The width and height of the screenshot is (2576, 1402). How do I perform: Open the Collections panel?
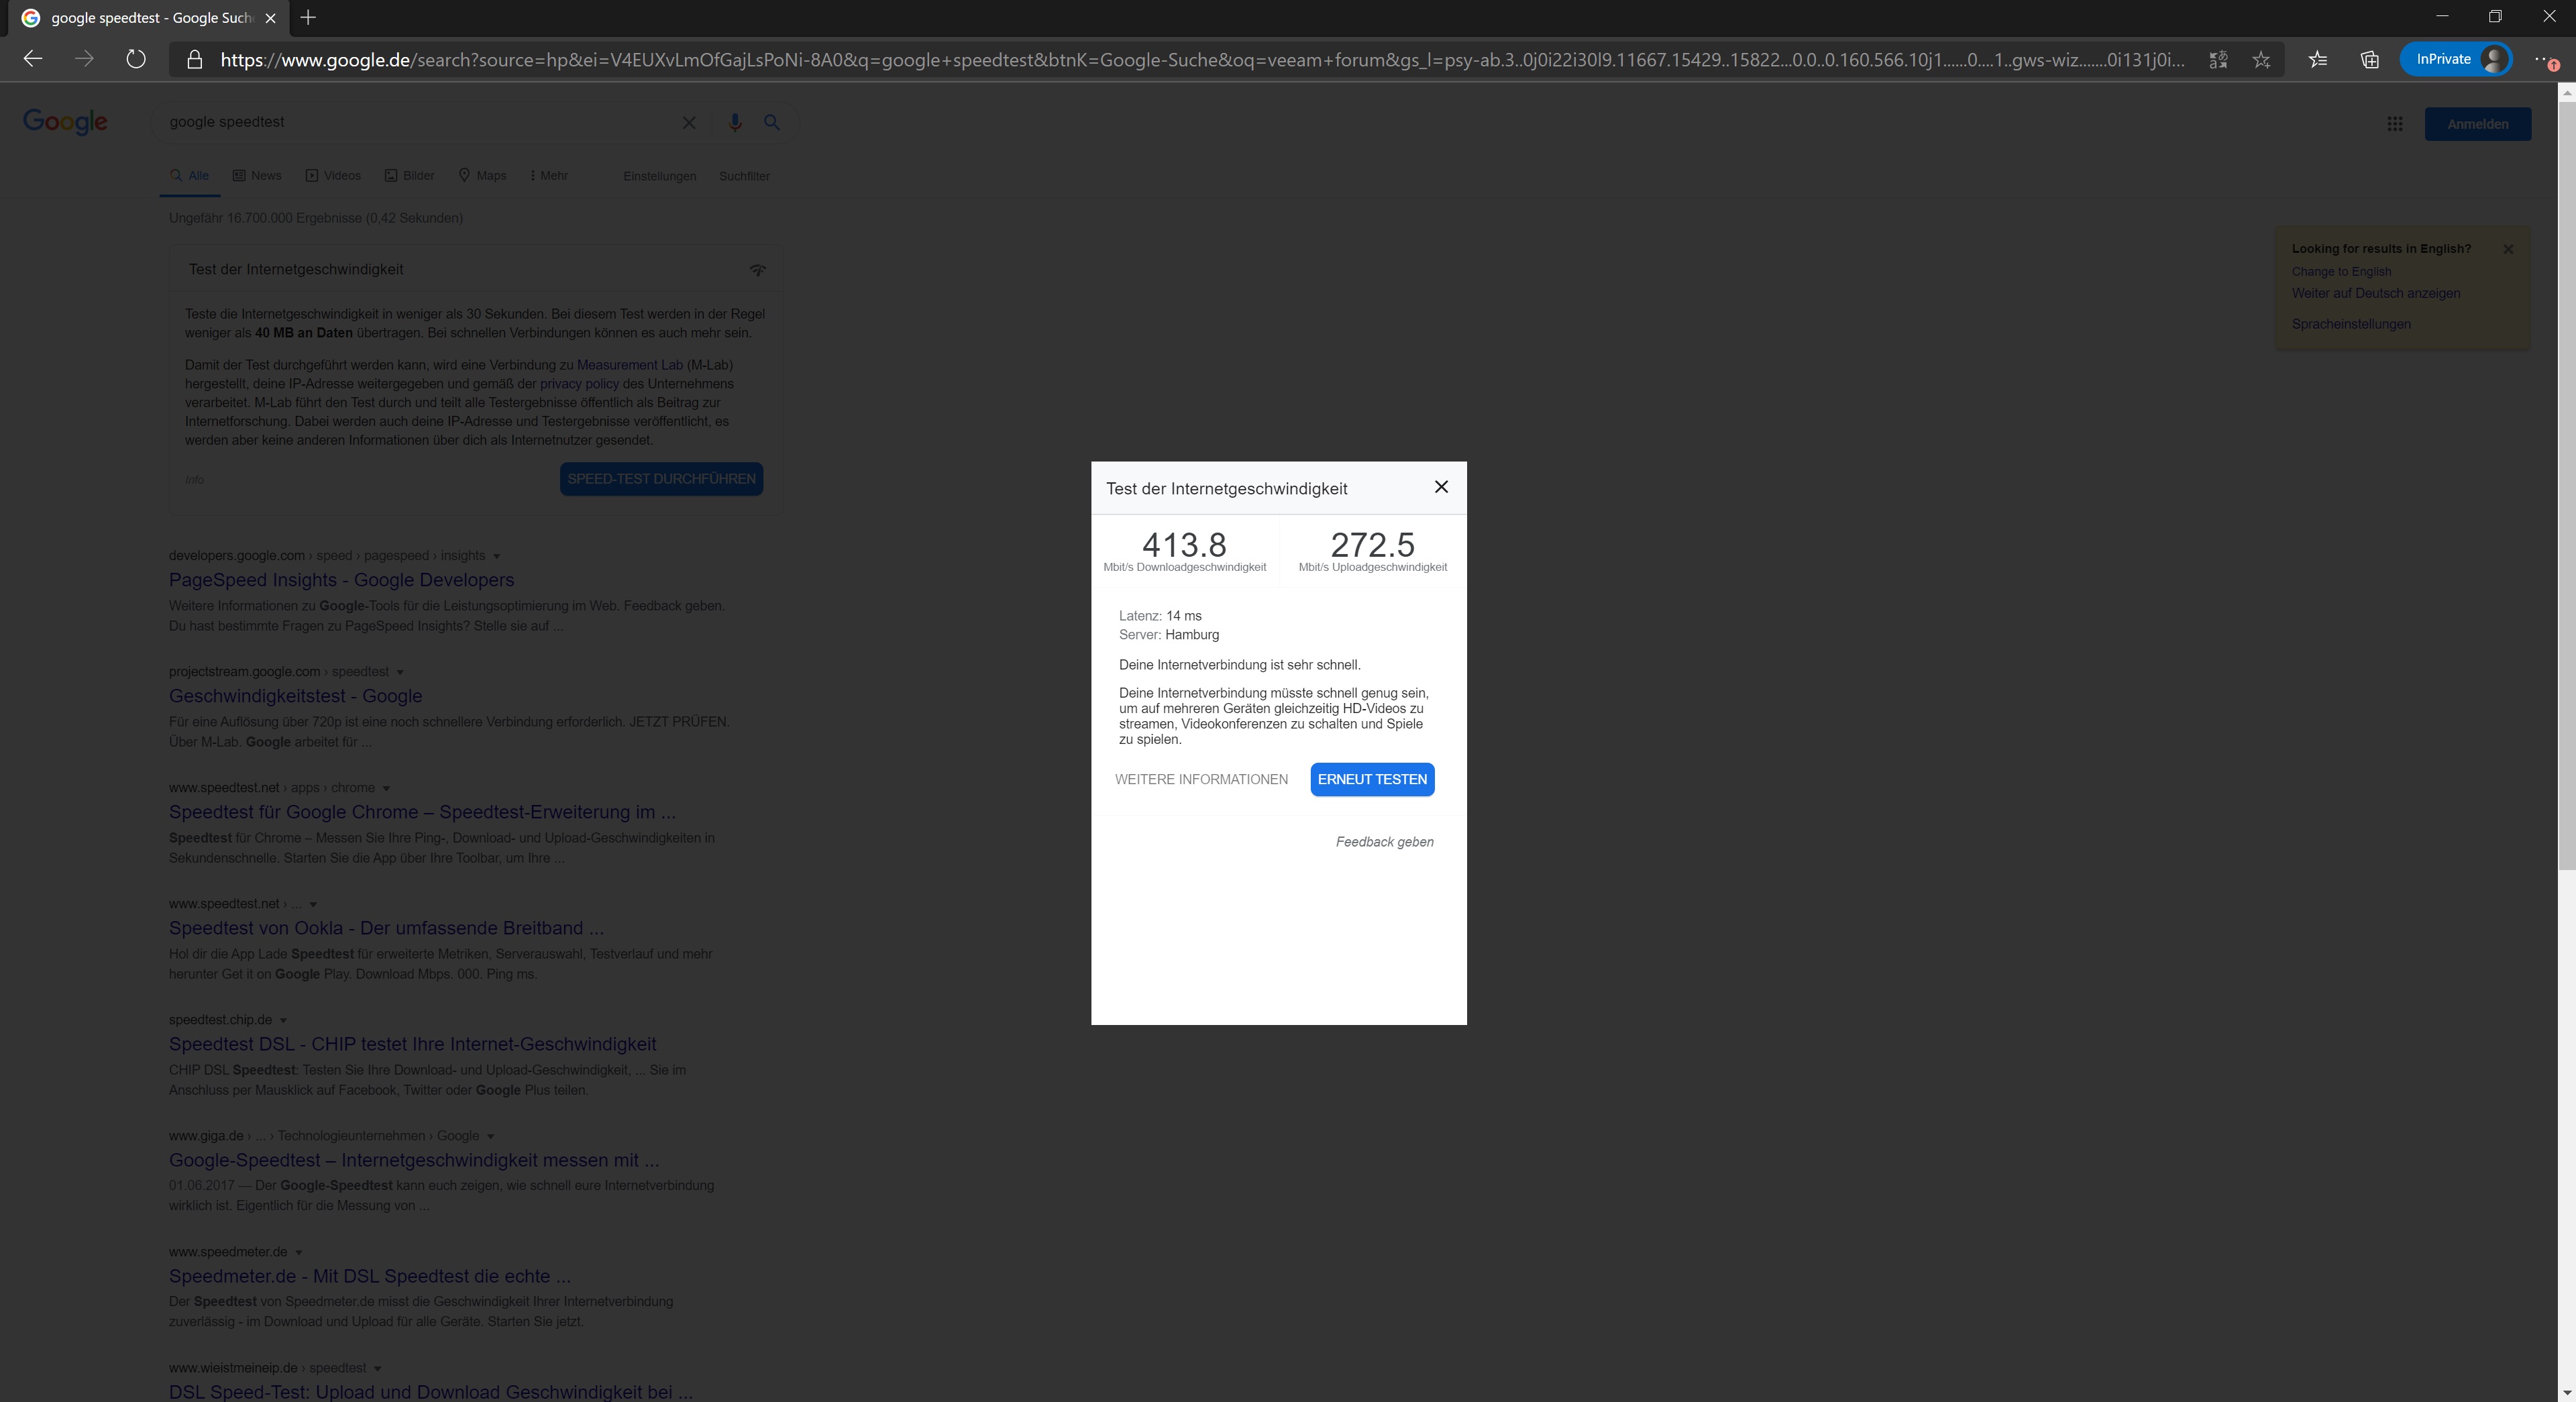[x=2370, y=60]
